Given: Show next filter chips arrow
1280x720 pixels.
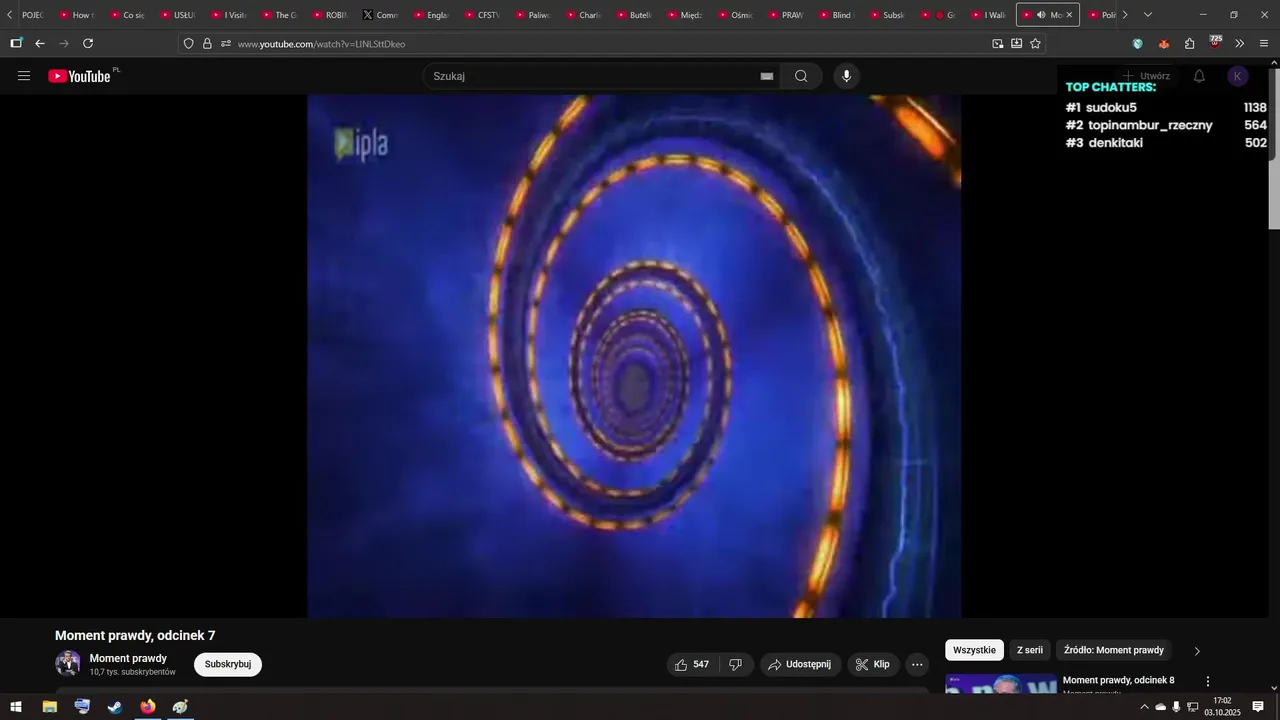Looking at the screenshot, I should pyautogui.click(x=1197, y=651).
